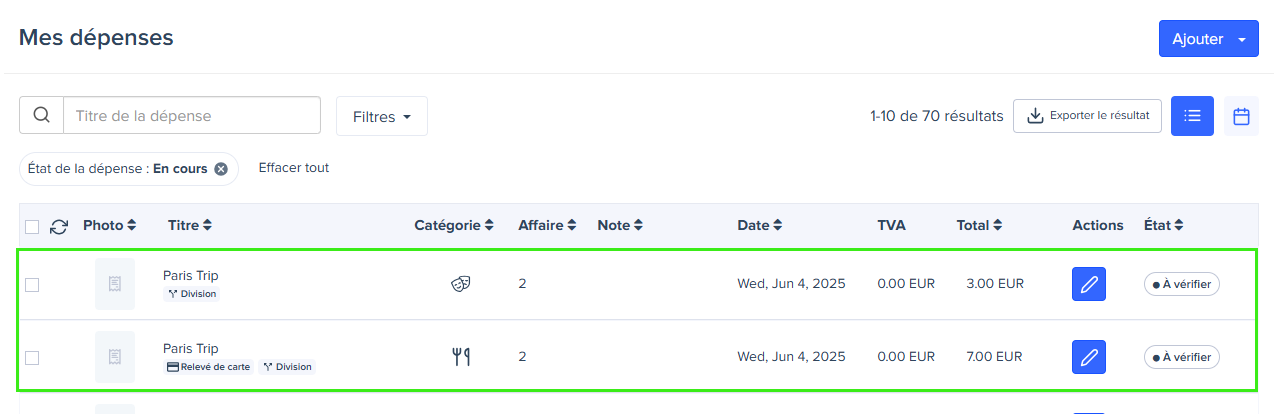Click the search magnifier icon

pos(41,115)
